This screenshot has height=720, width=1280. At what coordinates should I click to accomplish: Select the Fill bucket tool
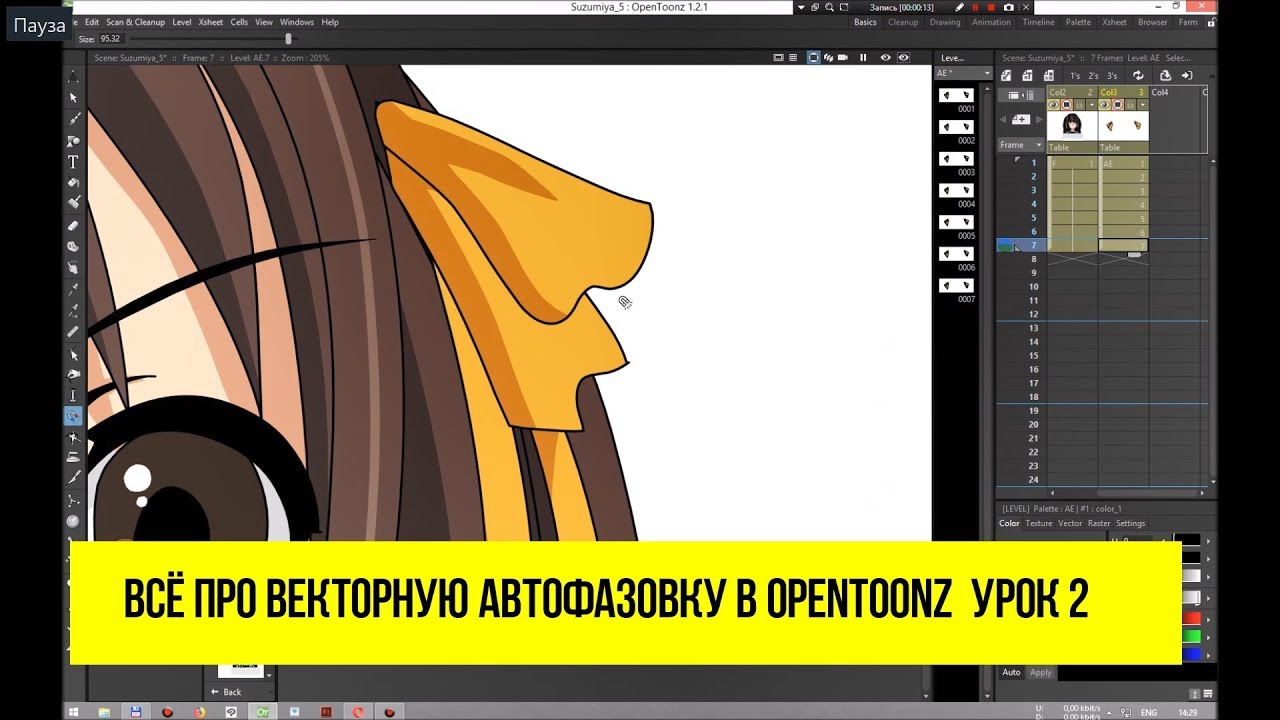73,183
